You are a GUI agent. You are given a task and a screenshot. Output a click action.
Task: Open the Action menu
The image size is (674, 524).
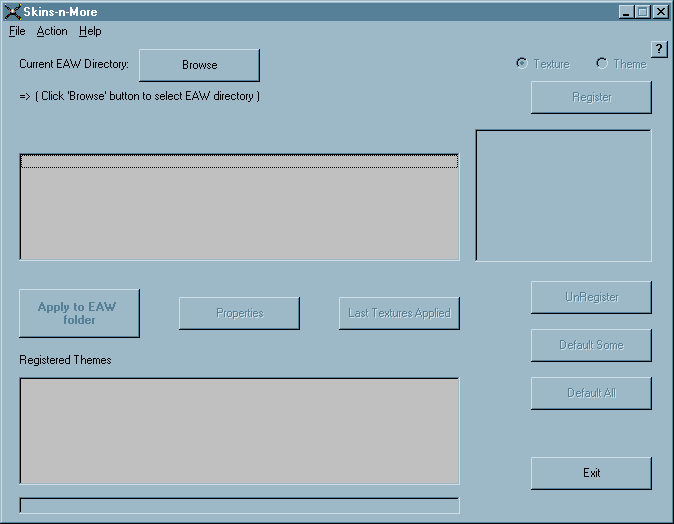tap(52, 31)
